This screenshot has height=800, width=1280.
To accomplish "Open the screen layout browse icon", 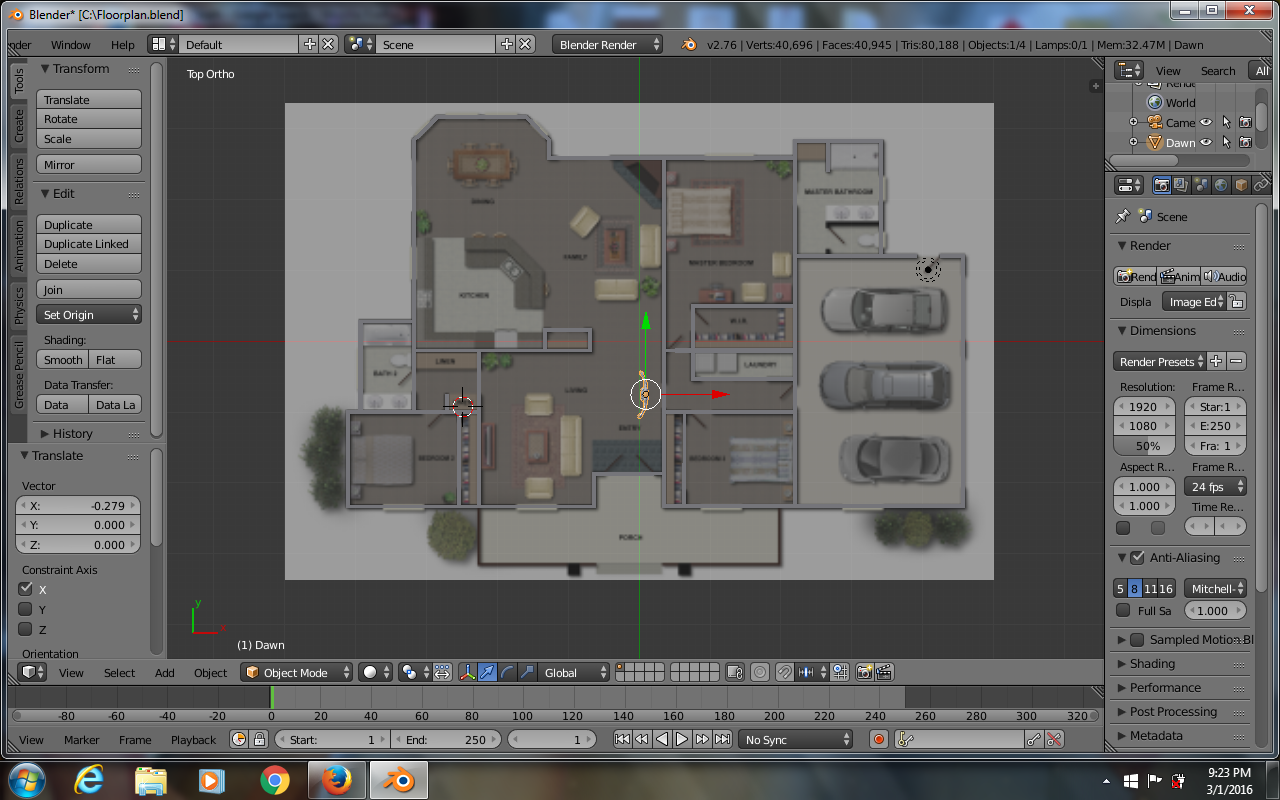I will click(163, 44).
